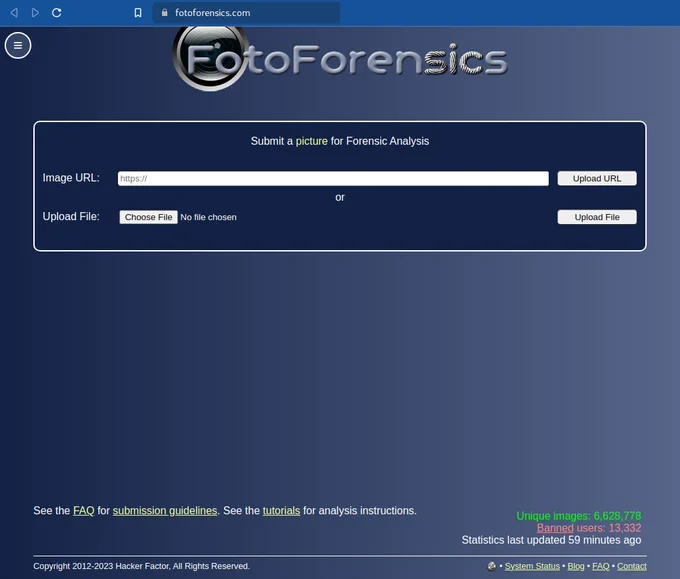Open the hamburger menu button
680x579 pixels.
coord(18,45)
